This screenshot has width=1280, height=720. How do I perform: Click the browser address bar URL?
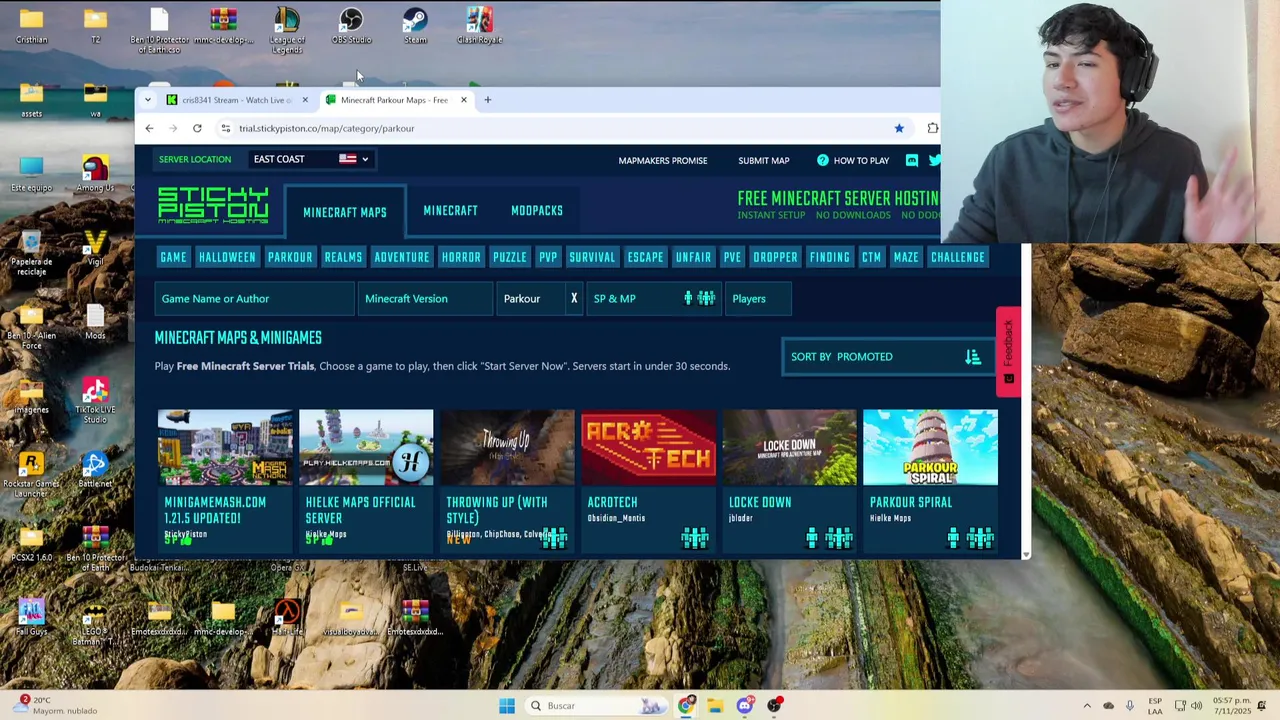(x=327, y=128)
